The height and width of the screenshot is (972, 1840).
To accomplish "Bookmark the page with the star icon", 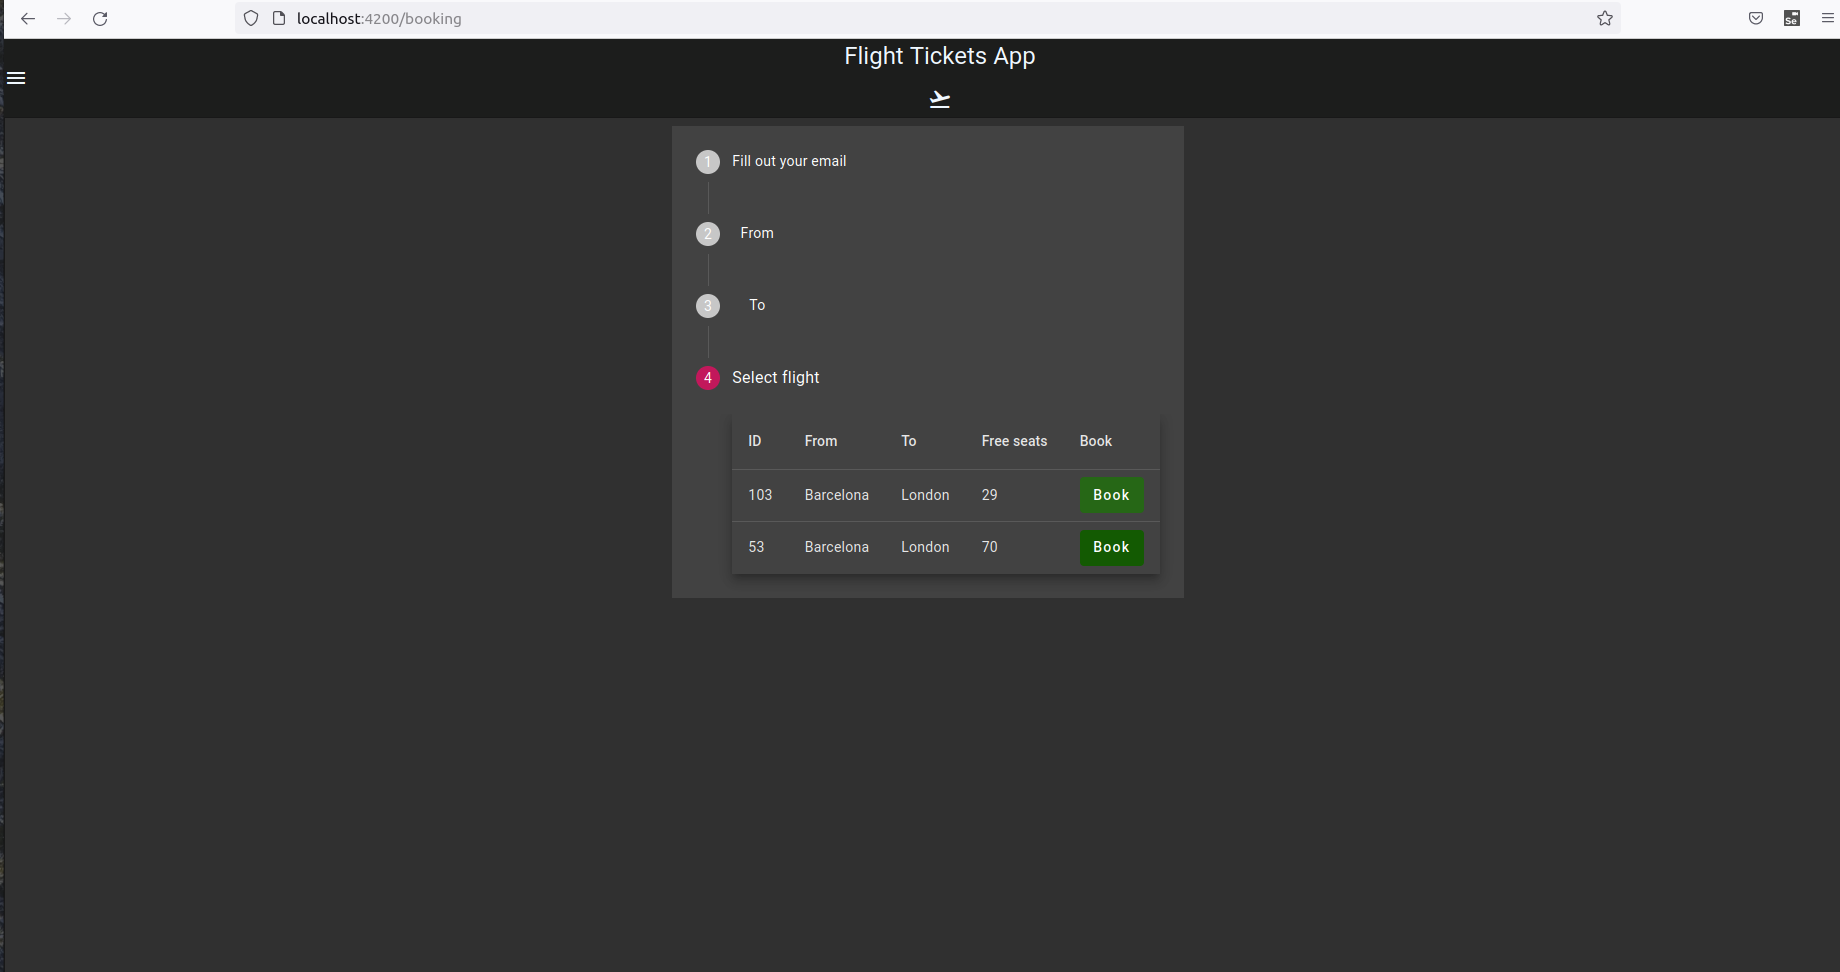I will pyautogui.click(x=1604, y=18).
